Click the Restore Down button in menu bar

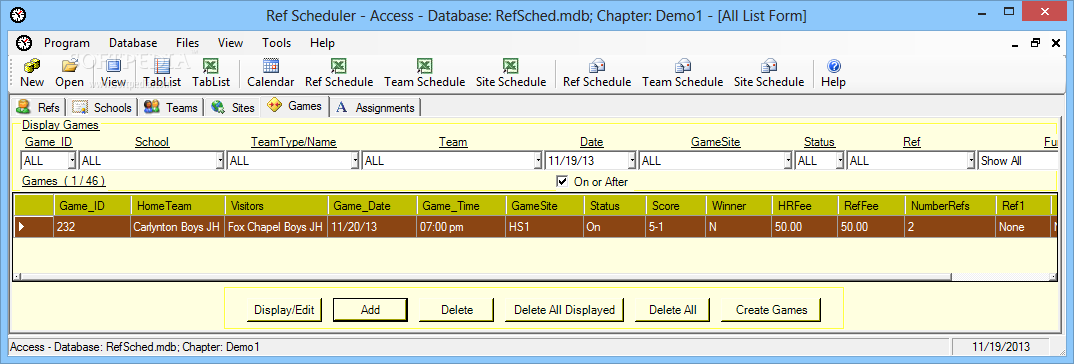(x=1036, y=43)
